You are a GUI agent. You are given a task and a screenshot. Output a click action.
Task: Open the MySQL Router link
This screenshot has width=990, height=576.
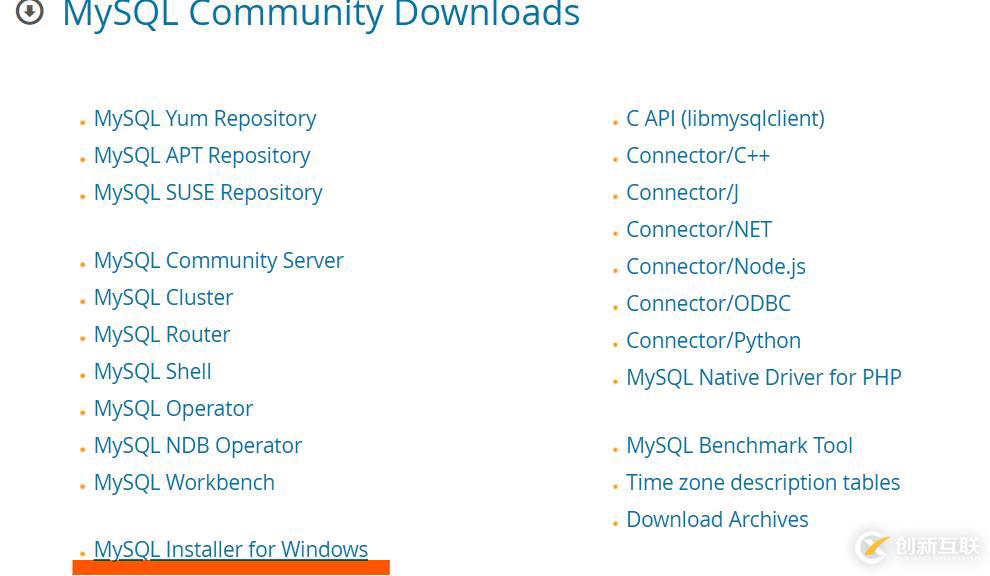(162, 335)
